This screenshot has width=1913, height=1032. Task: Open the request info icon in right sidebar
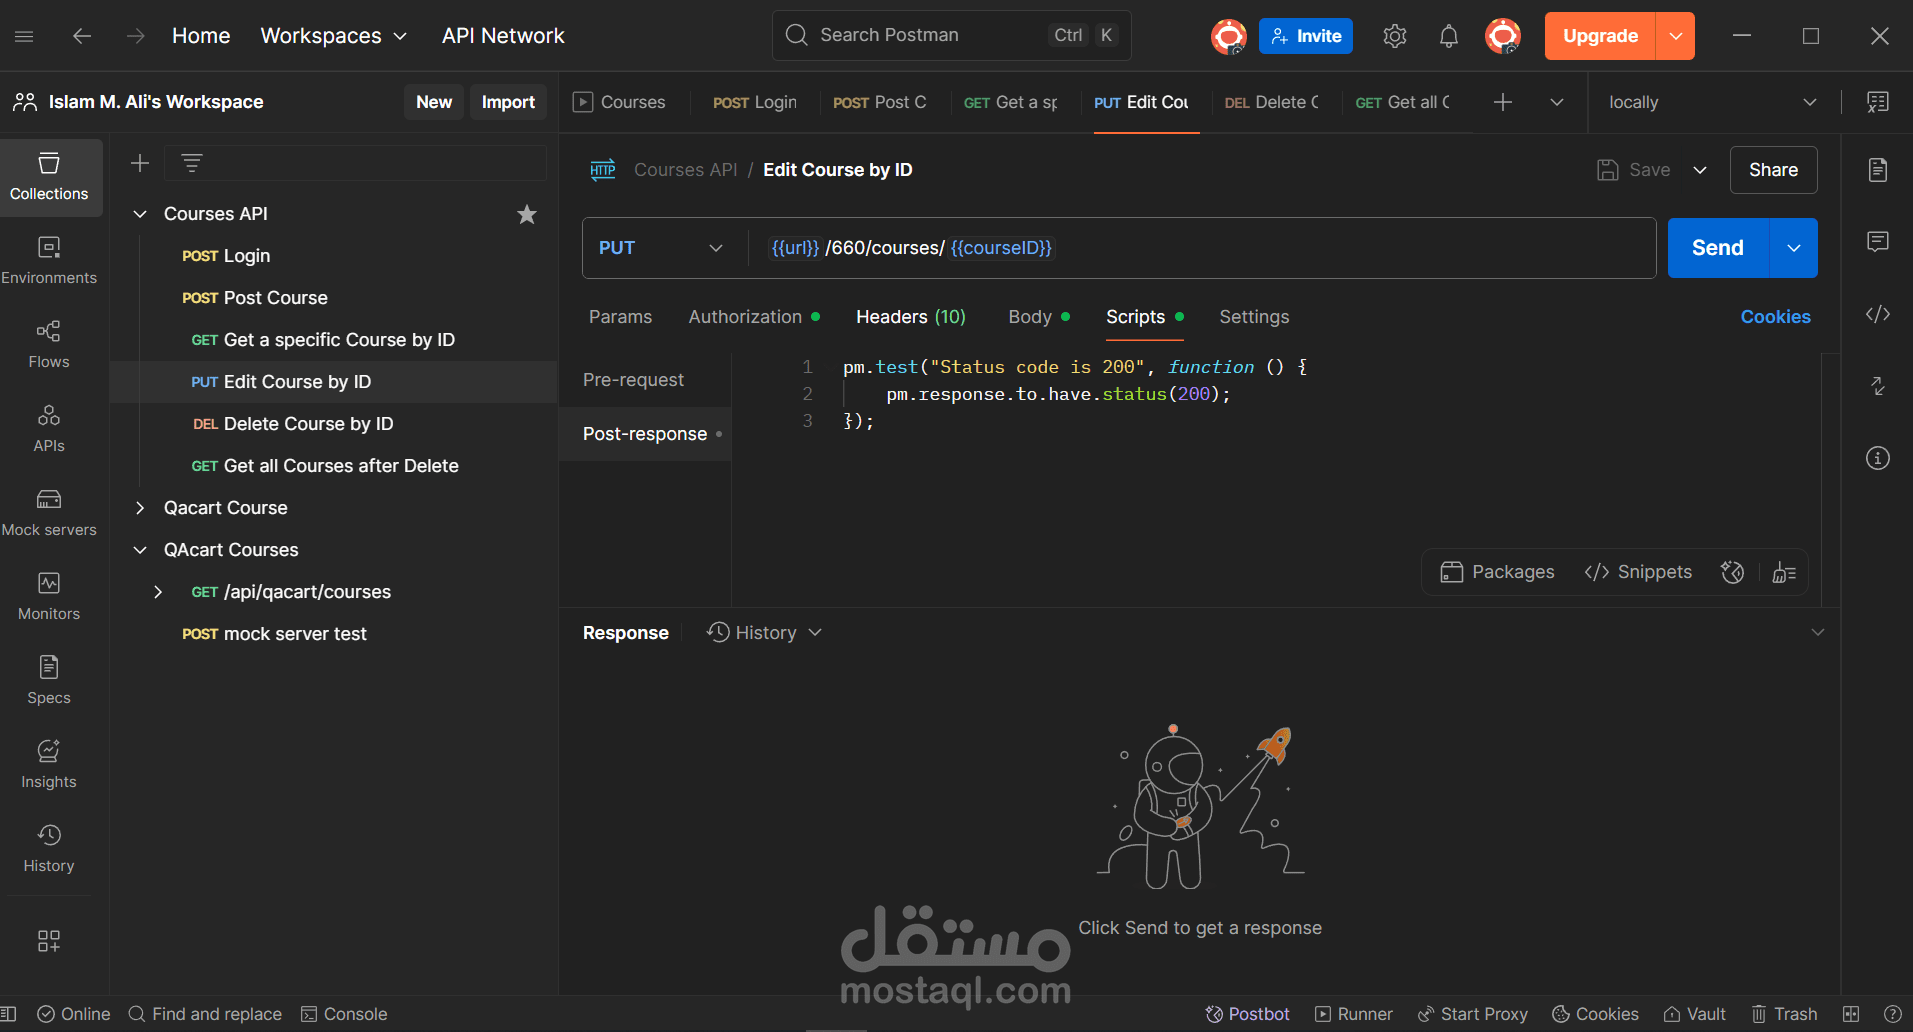point(1878,458)
